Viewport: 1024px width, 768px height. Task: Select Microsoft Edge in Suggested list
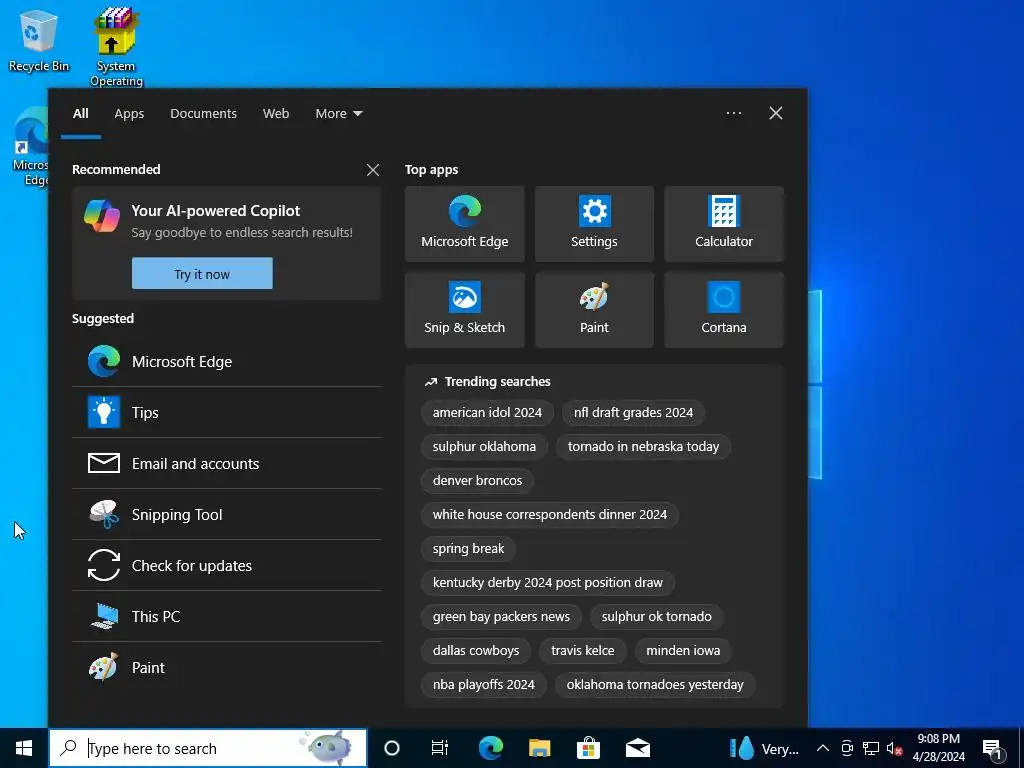pyautogui.click(x=227, y=362)
